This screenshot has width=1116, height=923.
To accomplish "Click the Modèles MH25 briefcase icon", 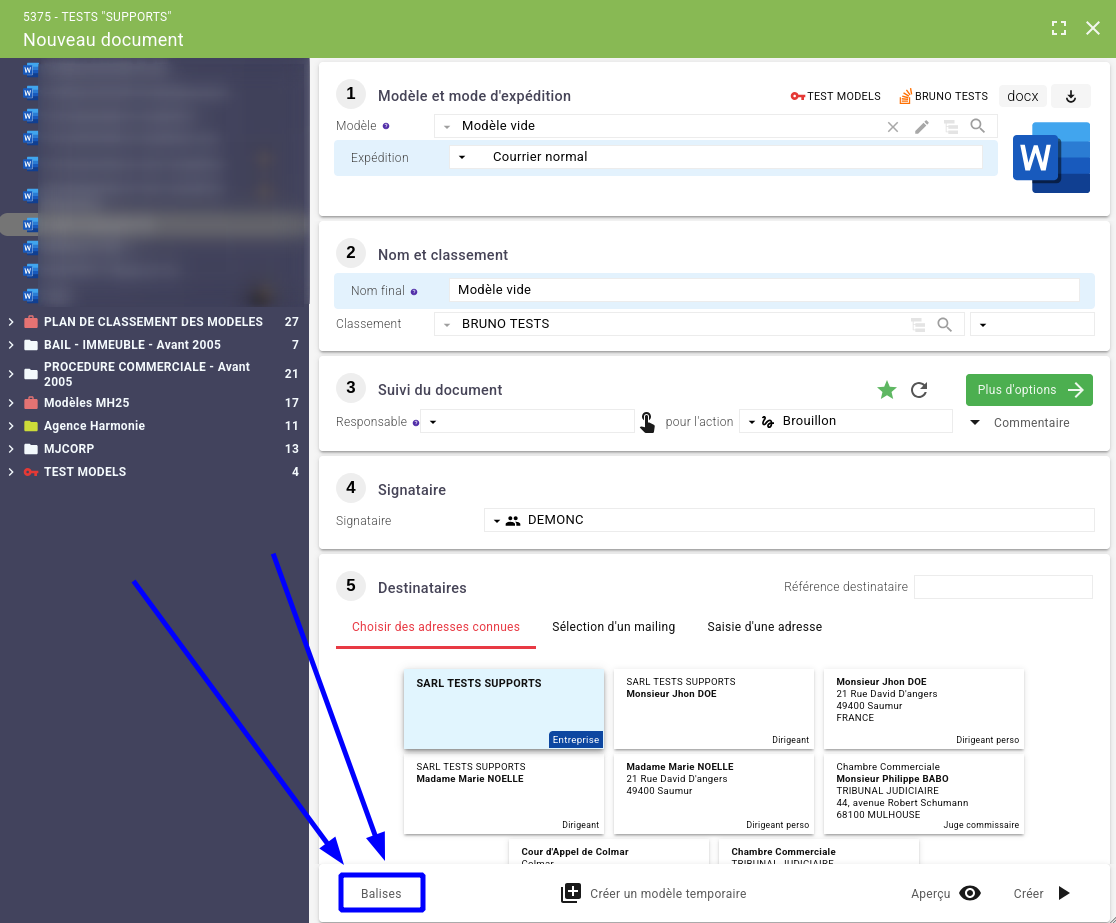I will 31,403.
